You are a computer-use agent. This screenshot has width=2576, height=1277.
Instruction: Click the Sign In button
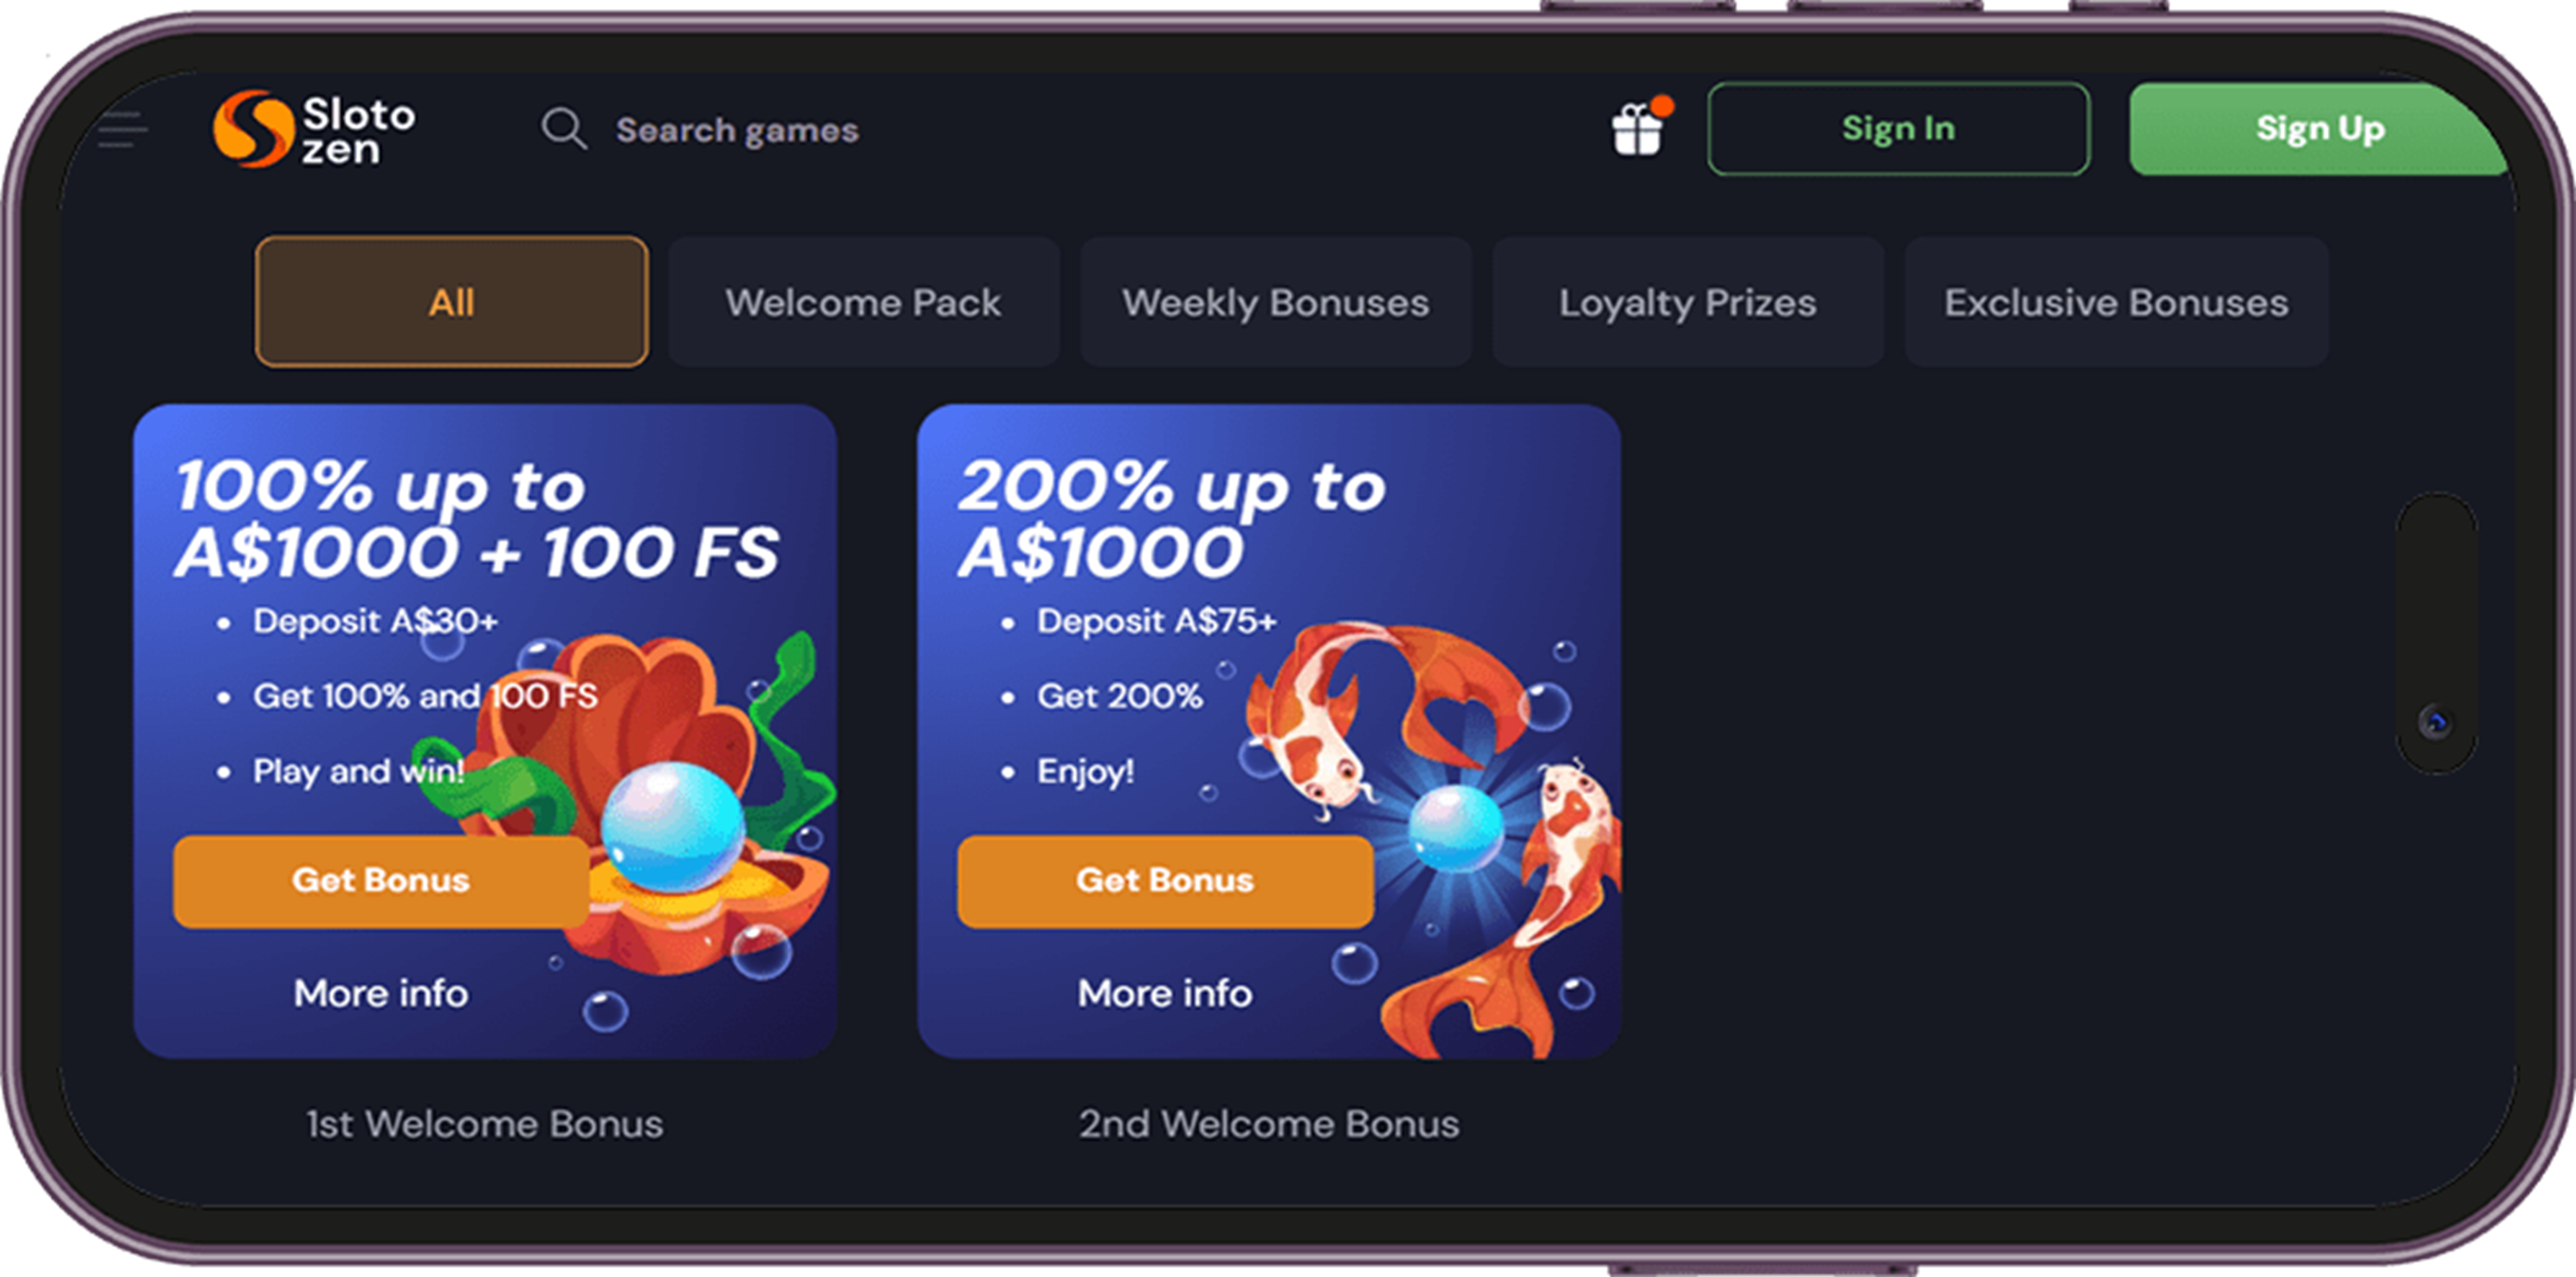1898,129
